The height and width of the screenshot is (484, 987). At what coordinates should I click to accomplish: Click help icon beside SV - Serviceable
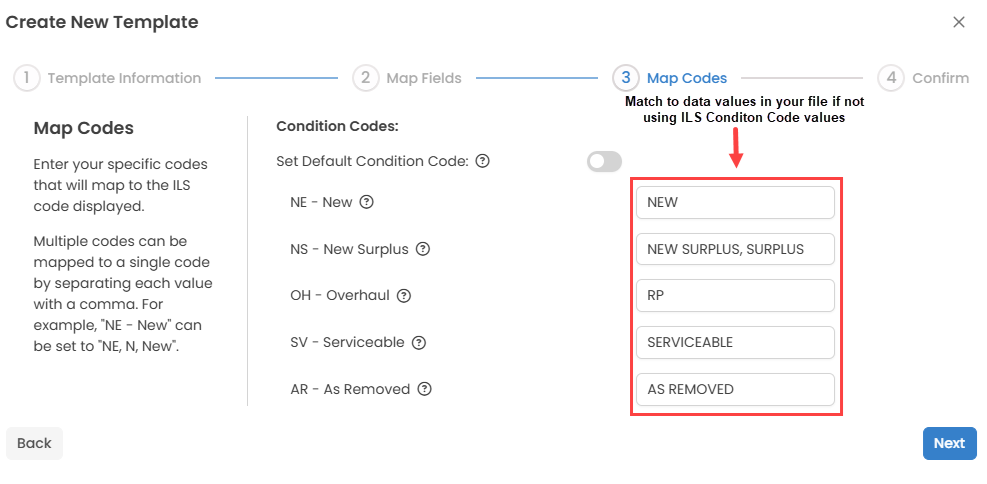pos(419,342)
